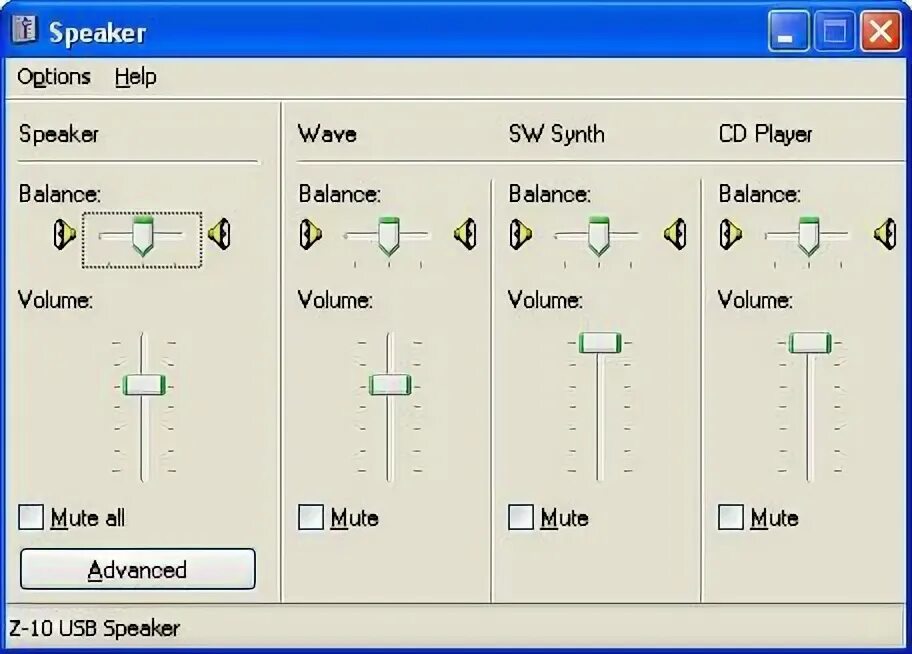Click the Z-10 USB Speaker status text

tap(94, 628)
